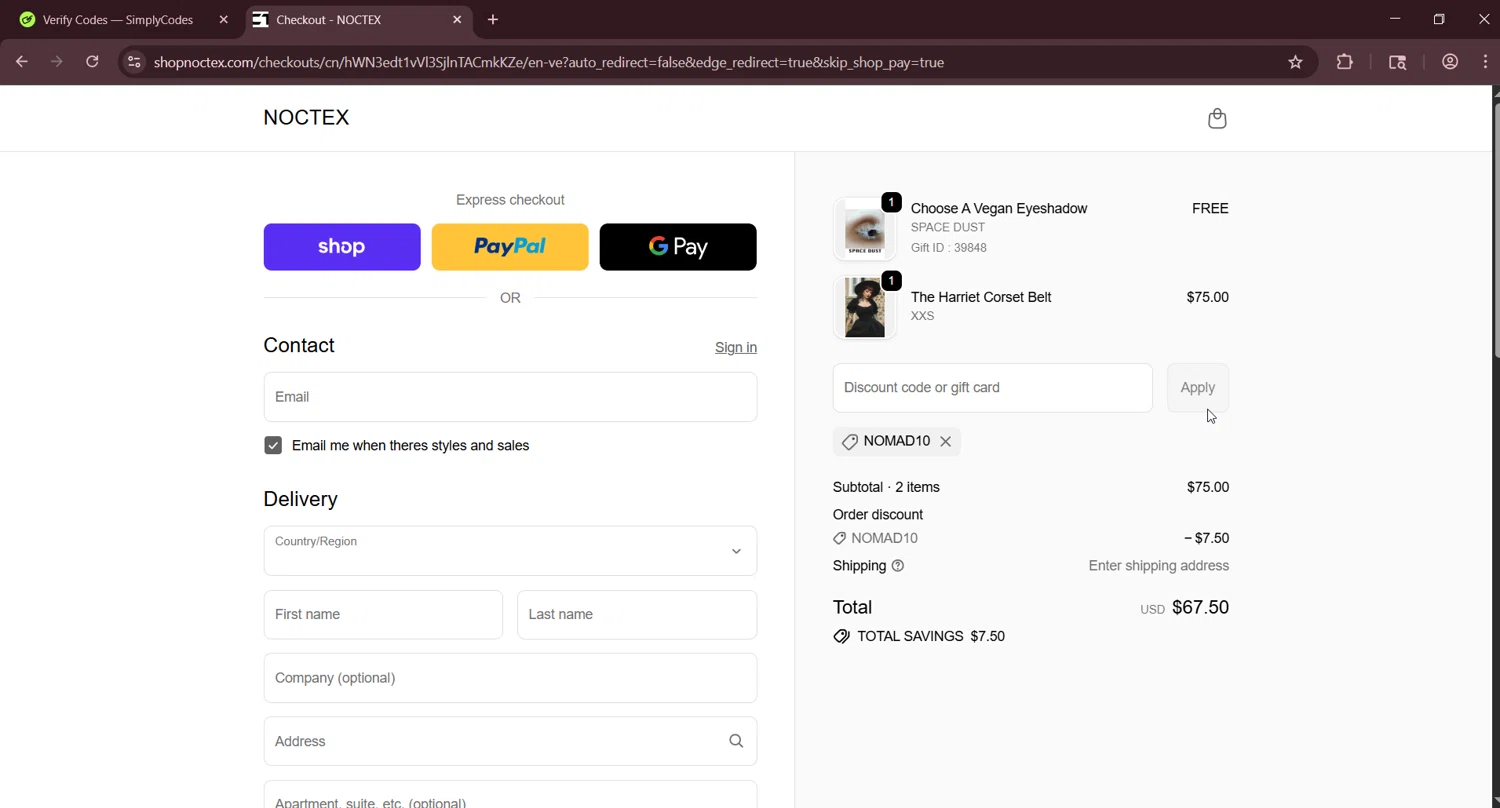Click the 'Gift ID : 39848' text
Screen dimensions: 1500x808
[949, 248]
